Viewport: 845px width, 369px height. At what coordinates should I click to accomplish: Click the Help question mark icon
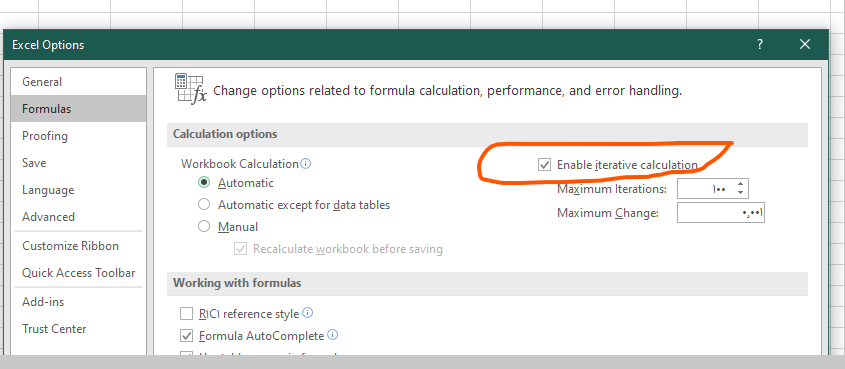coord(759,45)
